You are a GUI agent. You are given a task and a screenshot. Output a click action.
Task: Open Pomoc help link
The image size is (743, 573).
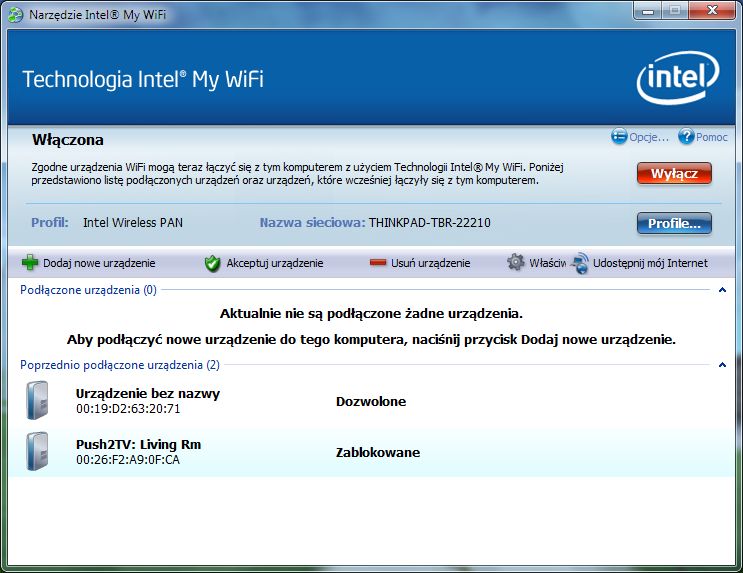click(711, 137)
